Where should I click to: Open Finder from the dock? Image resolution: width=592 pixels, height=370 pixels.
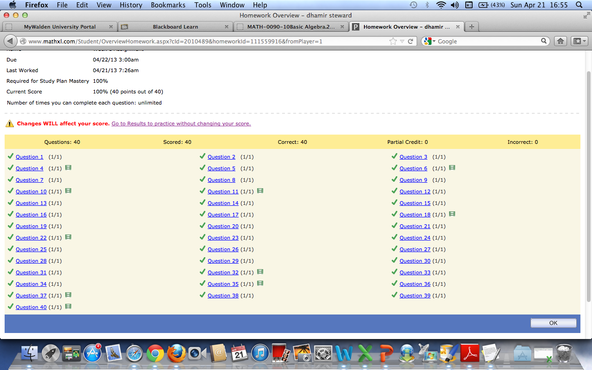coord(29,354)
